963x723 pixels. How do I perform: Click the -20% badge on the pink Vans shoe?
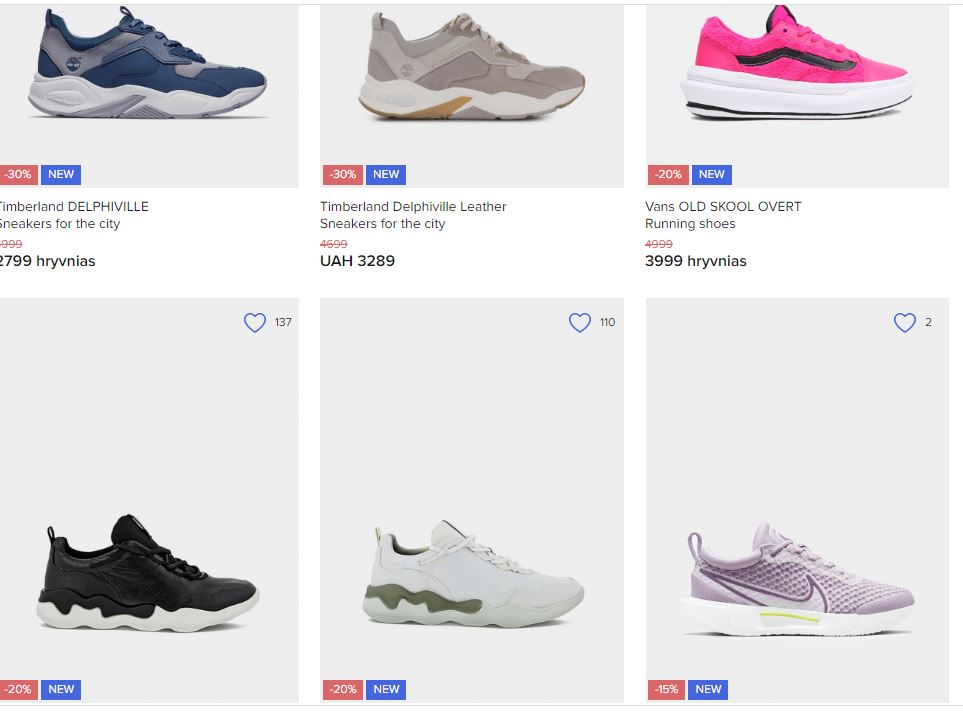tap(667, 174)
